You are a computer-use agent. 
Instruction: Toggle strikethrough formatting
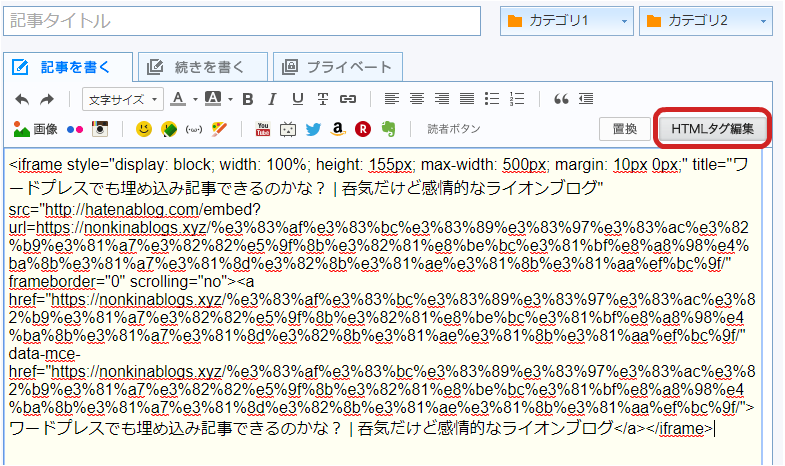[x=323, y=99]
